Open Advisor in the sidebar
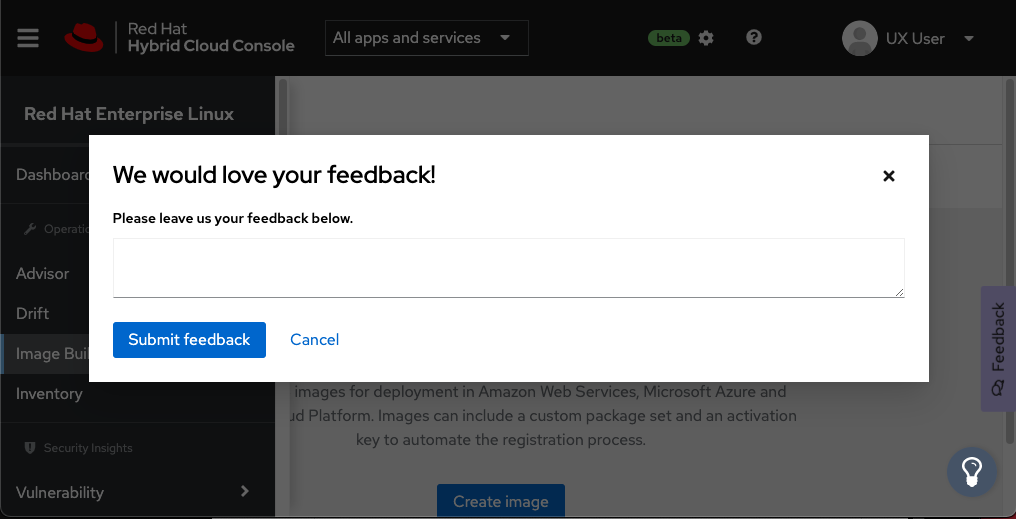 point(43,273)
